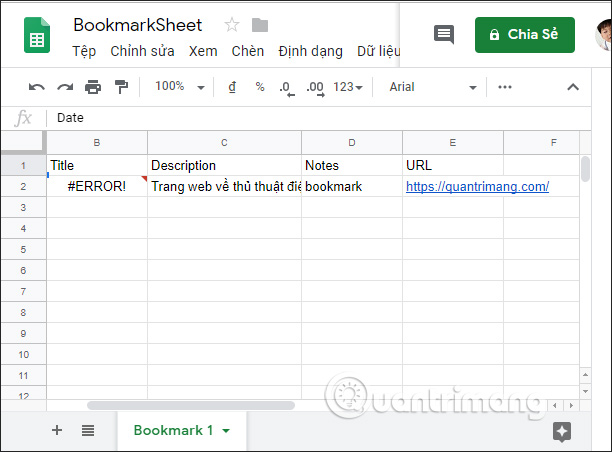Open the 123 number format dropdown
The width and height of the screenshot is (612, 452).
click(x=349, y=87)
